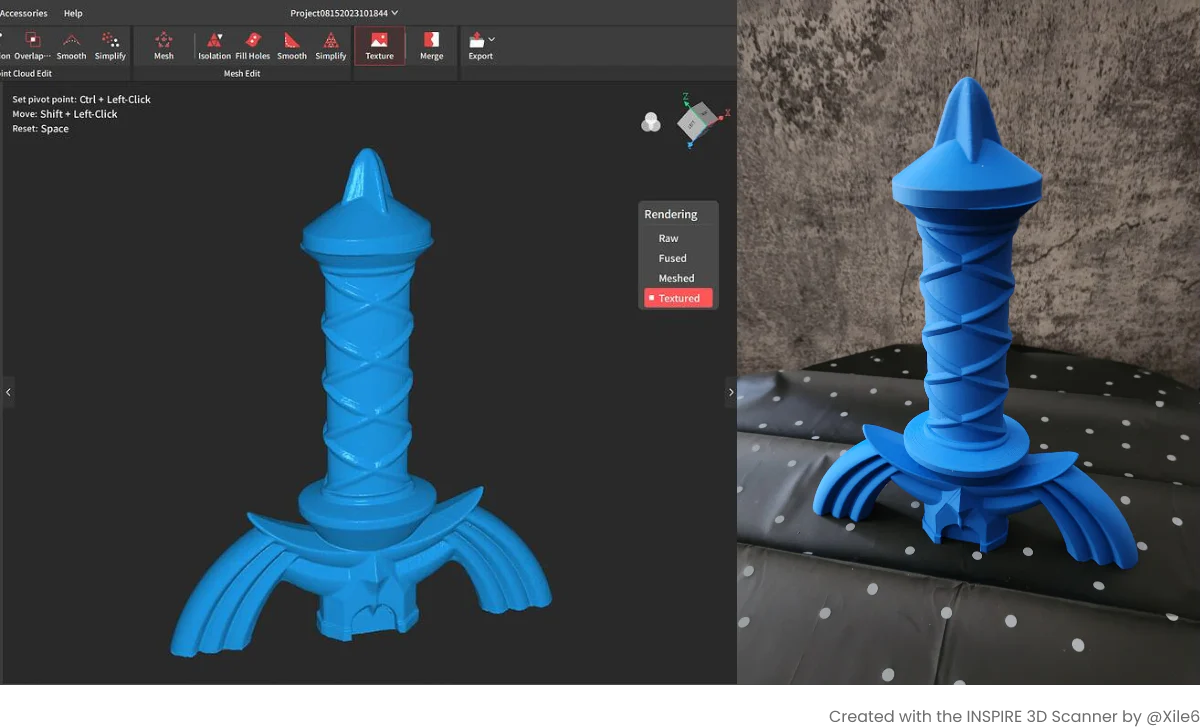Click the Merge tool icon
This screenshot has width=1201, height=728.
431,45
